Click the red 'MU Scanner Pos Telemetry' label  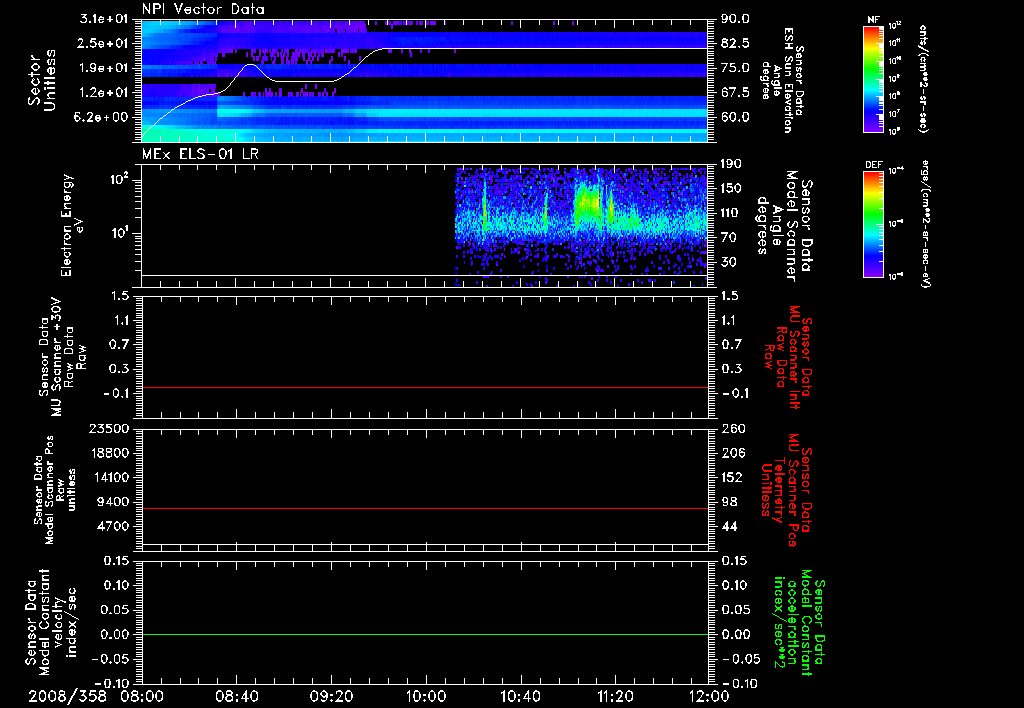click(786, 490)
